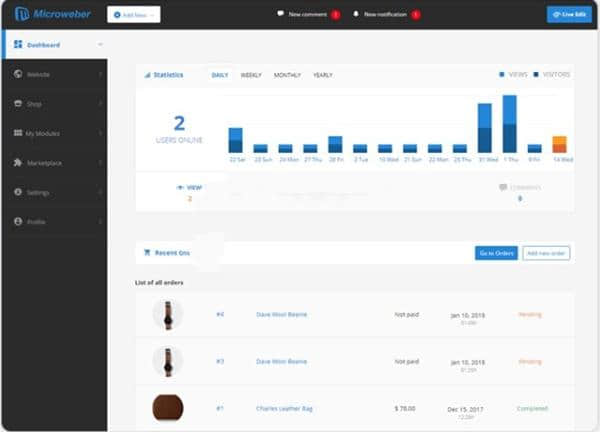Click the Shop icon in sidebar
Screen dimensions: 600x432
(x=18, y=103)
